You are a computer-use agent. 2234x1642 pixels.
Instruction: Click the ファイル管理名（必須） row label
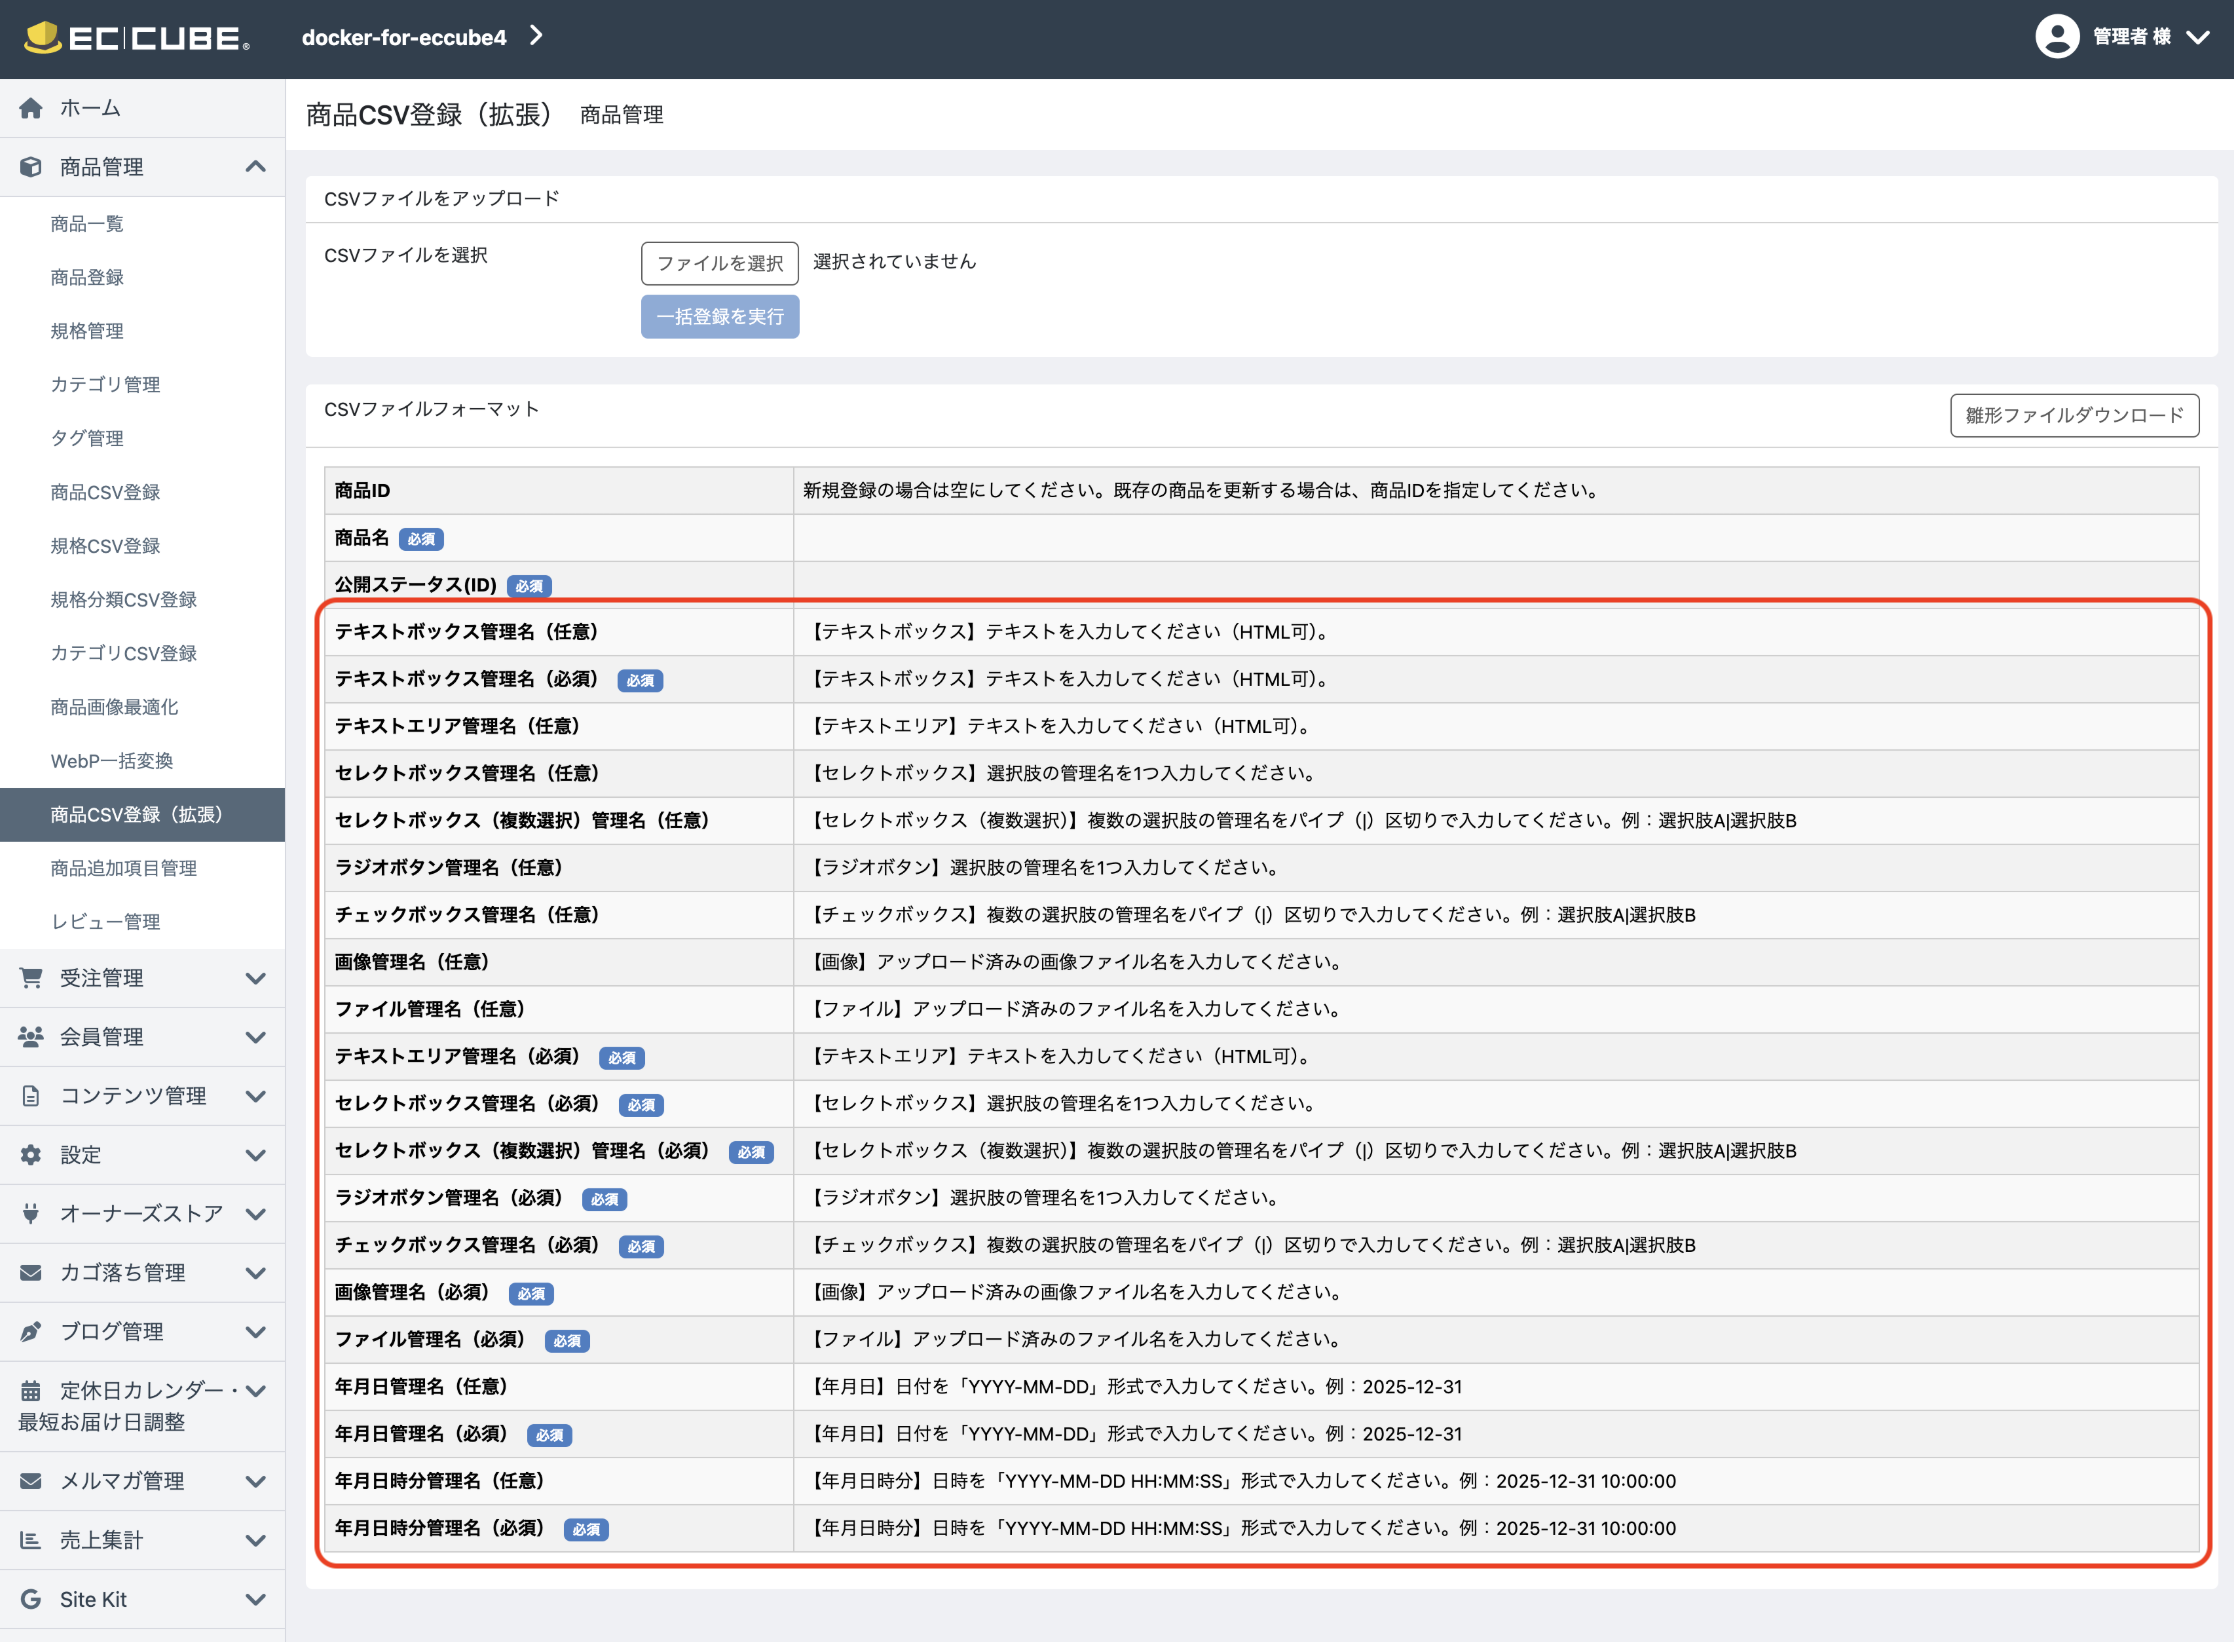tap(430, 1340)
